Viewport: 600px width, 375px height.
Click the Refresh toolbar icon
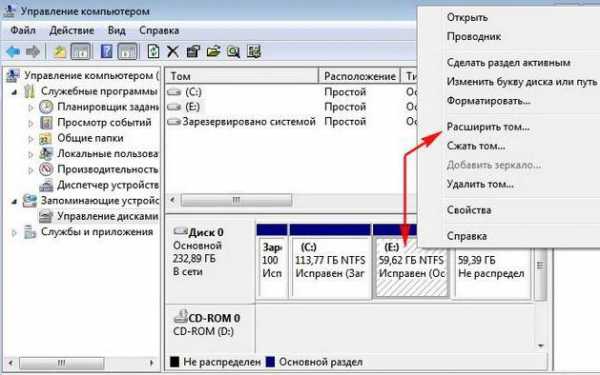coord(153,51)
